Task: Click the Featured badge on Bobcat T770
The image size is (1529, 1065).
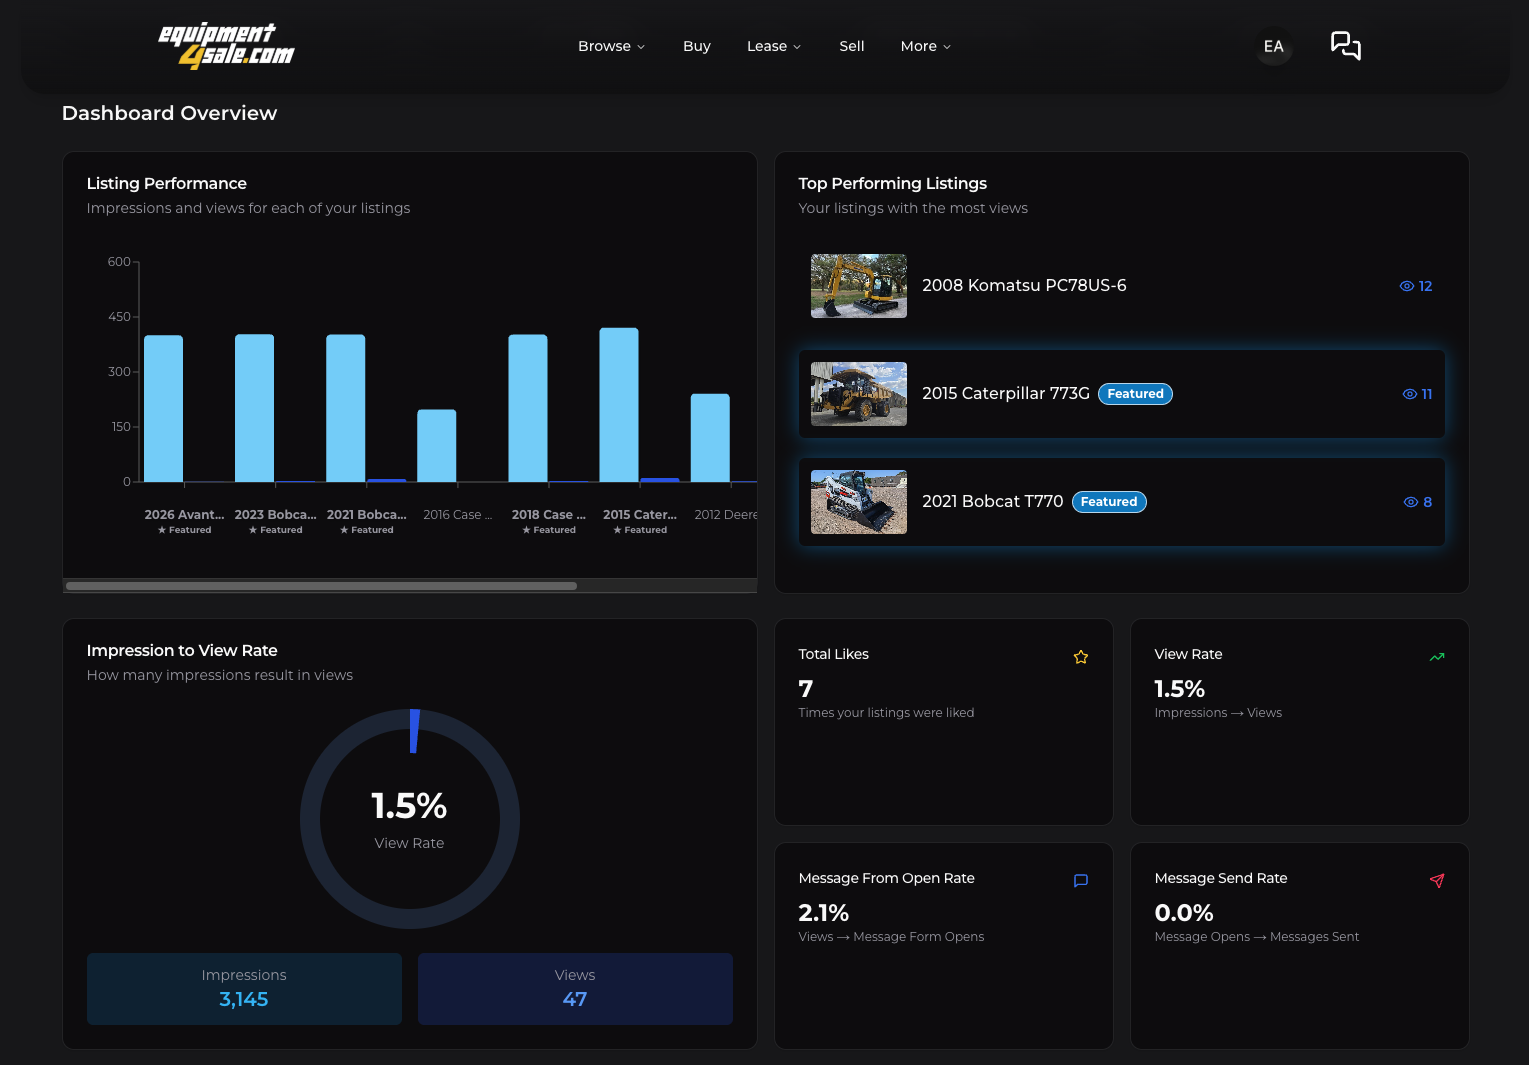Action: click(1109, 502)
